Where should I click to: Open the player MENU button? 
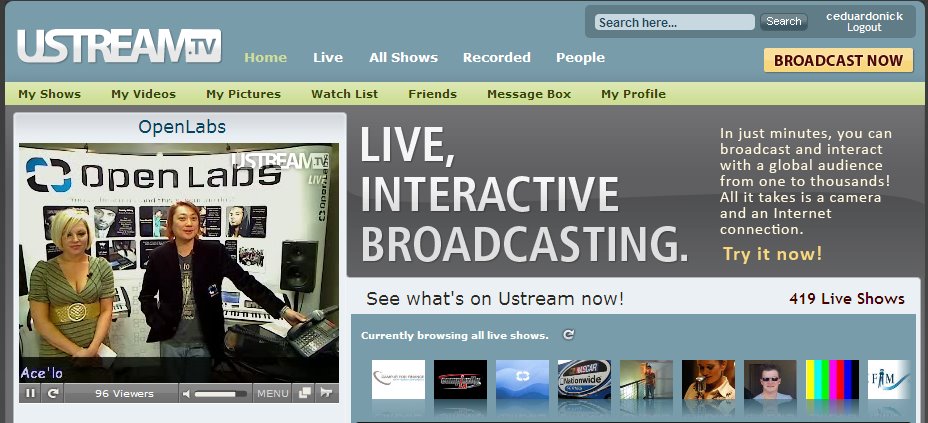tap(273, 393)
